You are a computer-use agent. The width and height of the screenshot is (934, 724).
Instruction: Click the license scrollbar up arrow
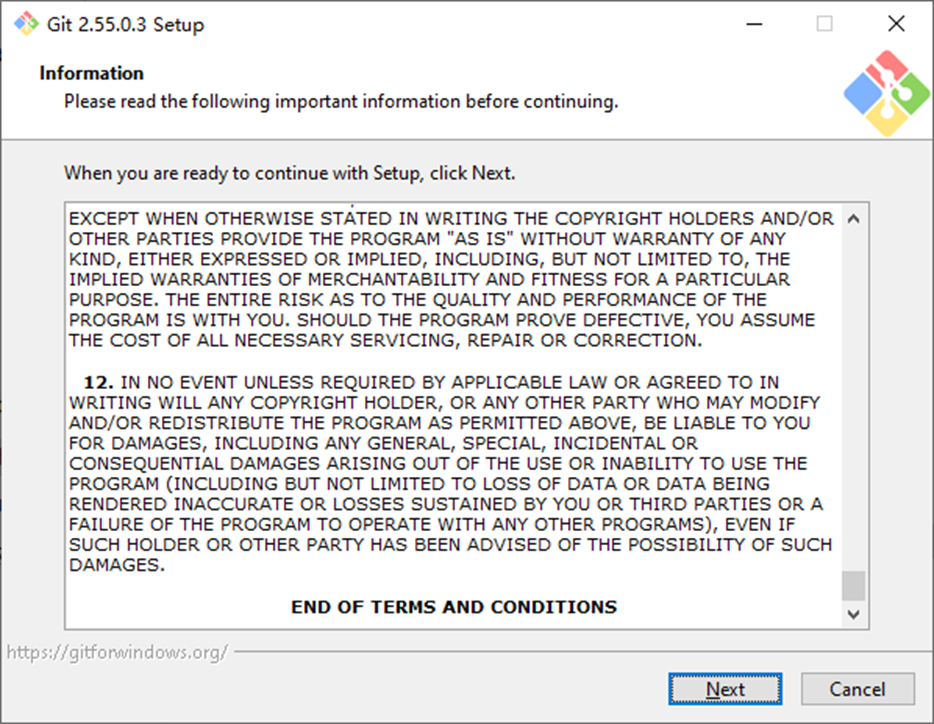[854, 219]
